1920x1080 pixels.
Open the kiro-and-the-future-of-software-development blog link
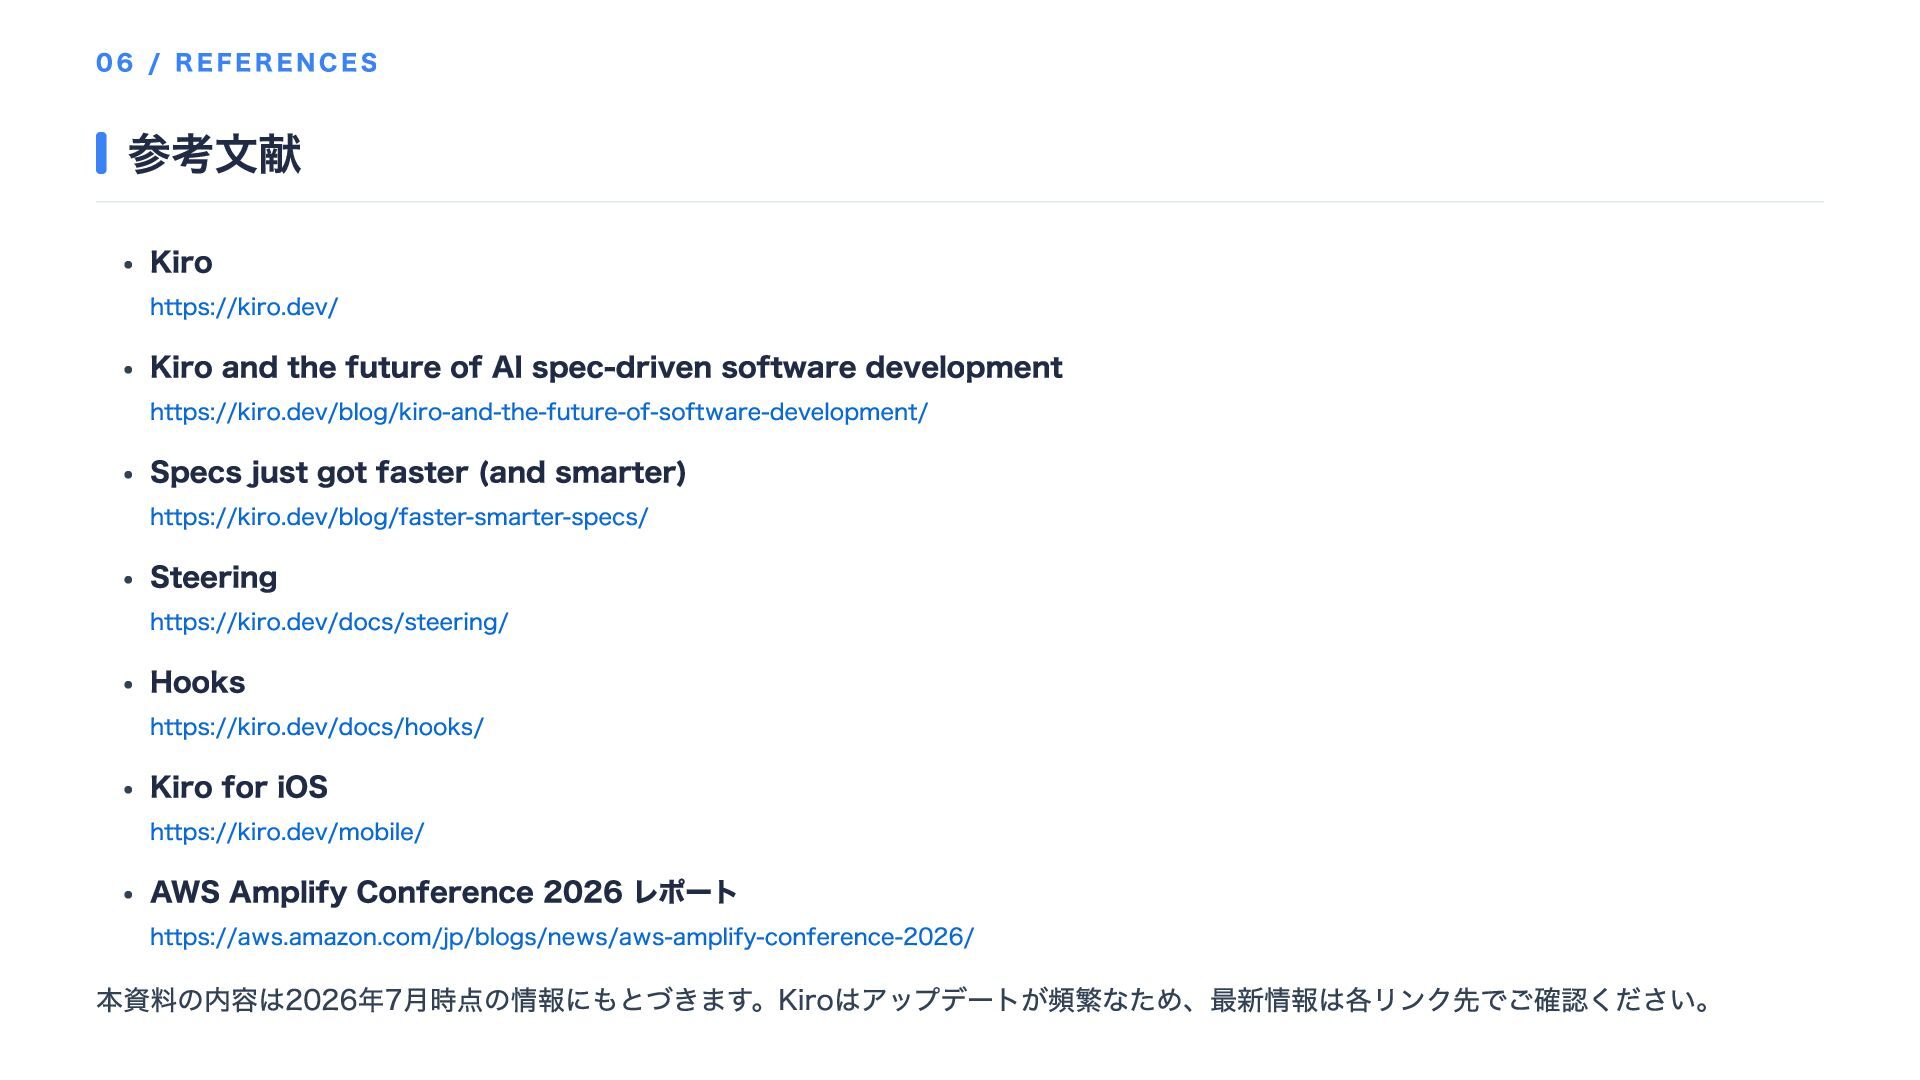point(539,412)
